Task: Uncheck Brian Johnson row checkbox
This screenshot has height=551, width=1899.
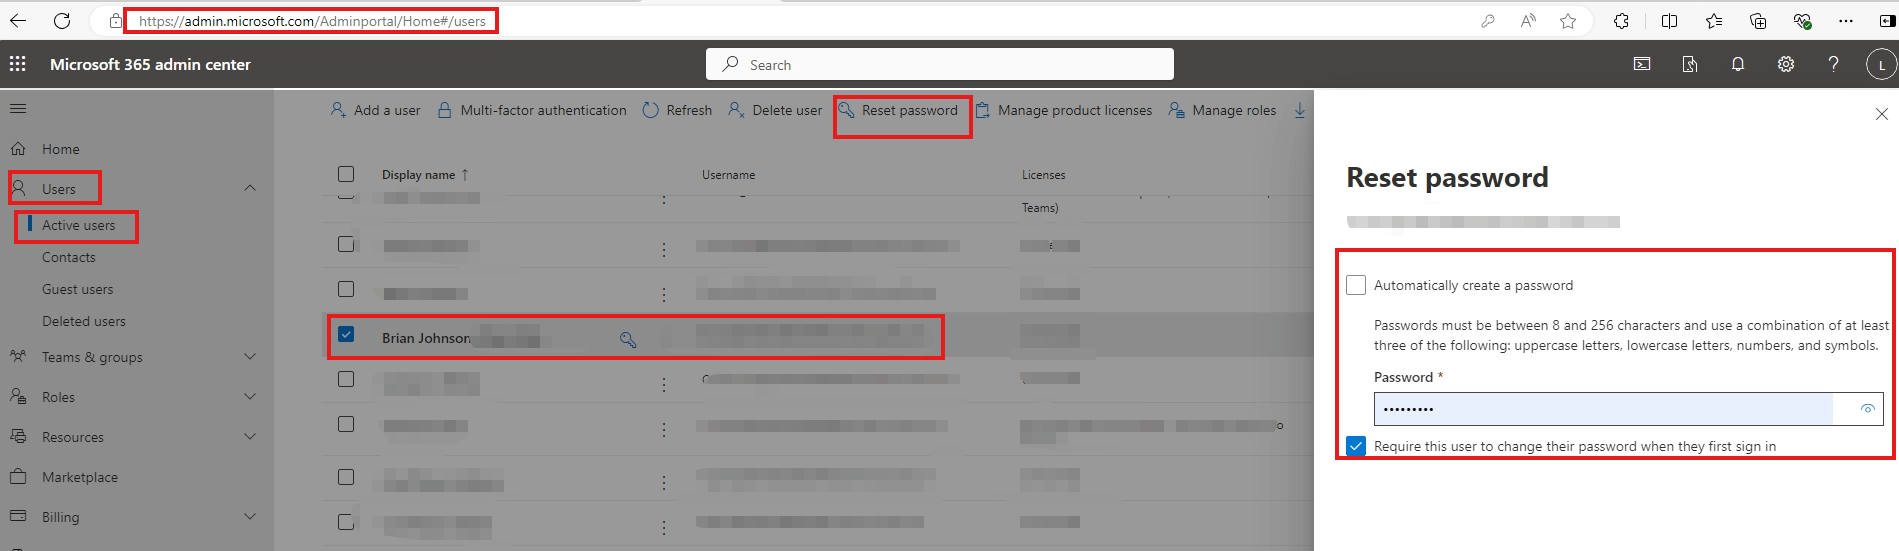Action: click(x=346, y=334)
